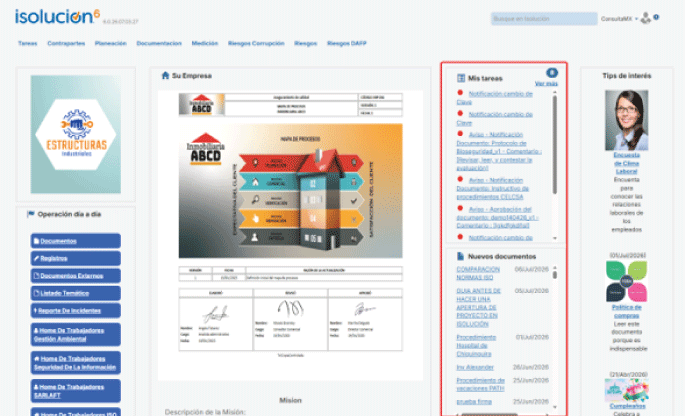Open the Encuesta de Clima Laboral photo
The width and height of the screenshot is (685, 416).
click(x=626, y=120)
